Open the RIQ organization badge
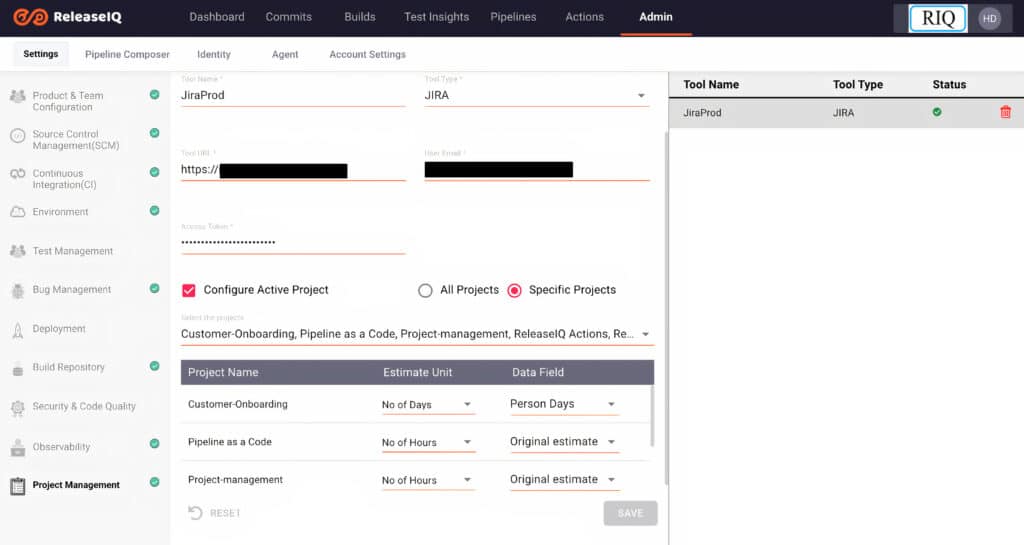1024x545 pixels. pyautogui.click(x=938, y=18)
